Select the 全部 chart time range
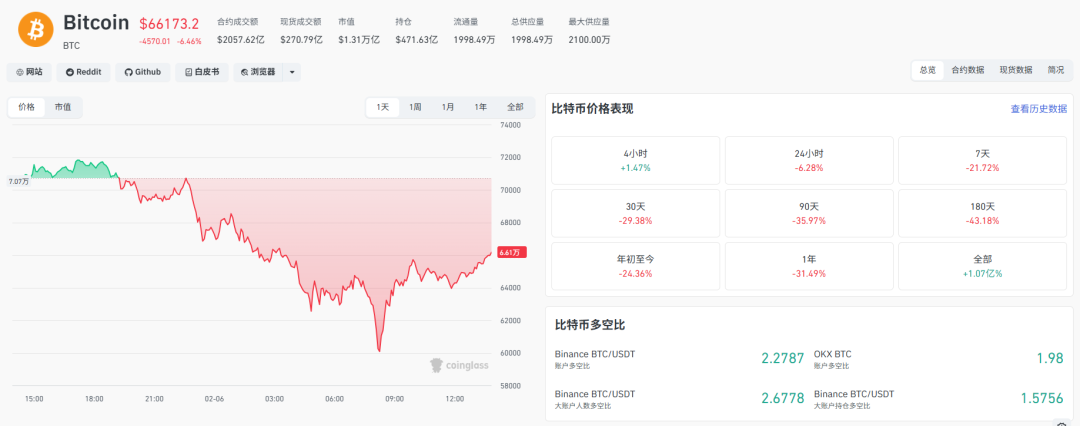 click(515, 107)
